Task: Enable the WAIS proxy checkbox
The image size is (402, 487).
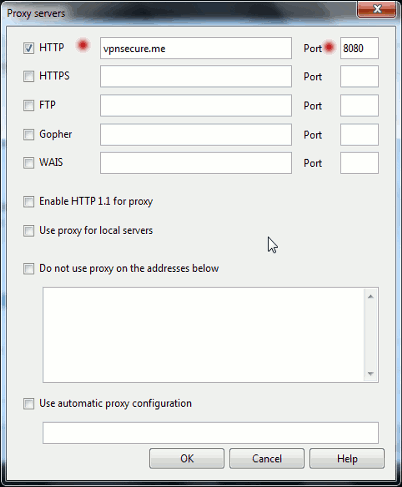Action: (x=29, y=163)
